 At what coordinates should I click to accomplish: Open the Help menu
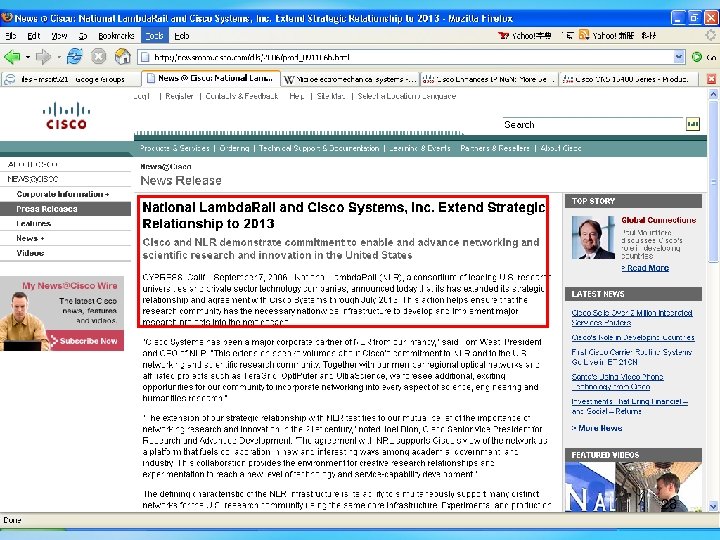182,35
